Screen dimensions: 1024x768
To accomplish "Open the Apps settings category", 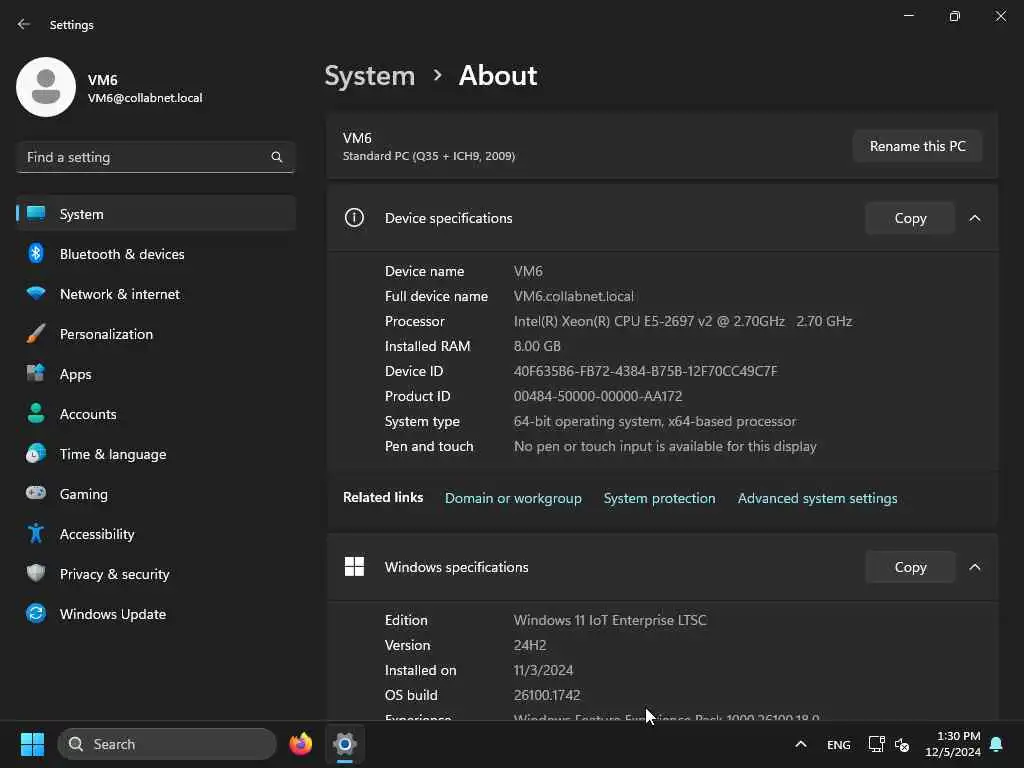I will click(x=156, y=374).
